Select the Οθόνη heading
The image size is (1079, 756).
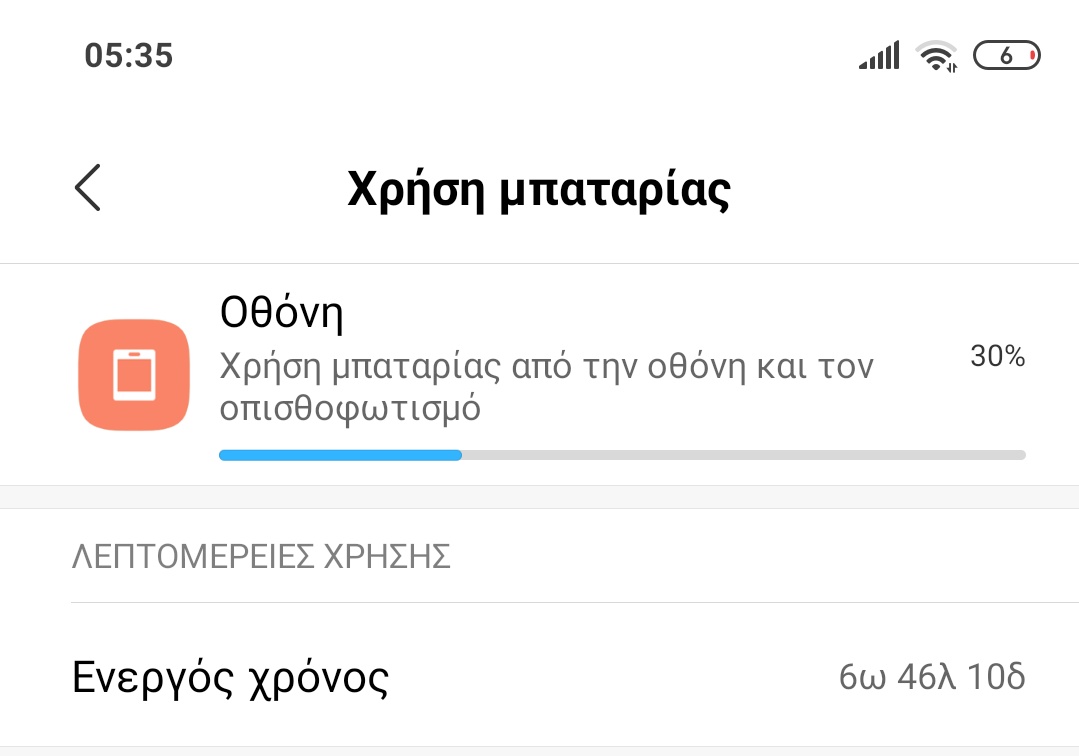pyautogui.click(x=281, y=315)
